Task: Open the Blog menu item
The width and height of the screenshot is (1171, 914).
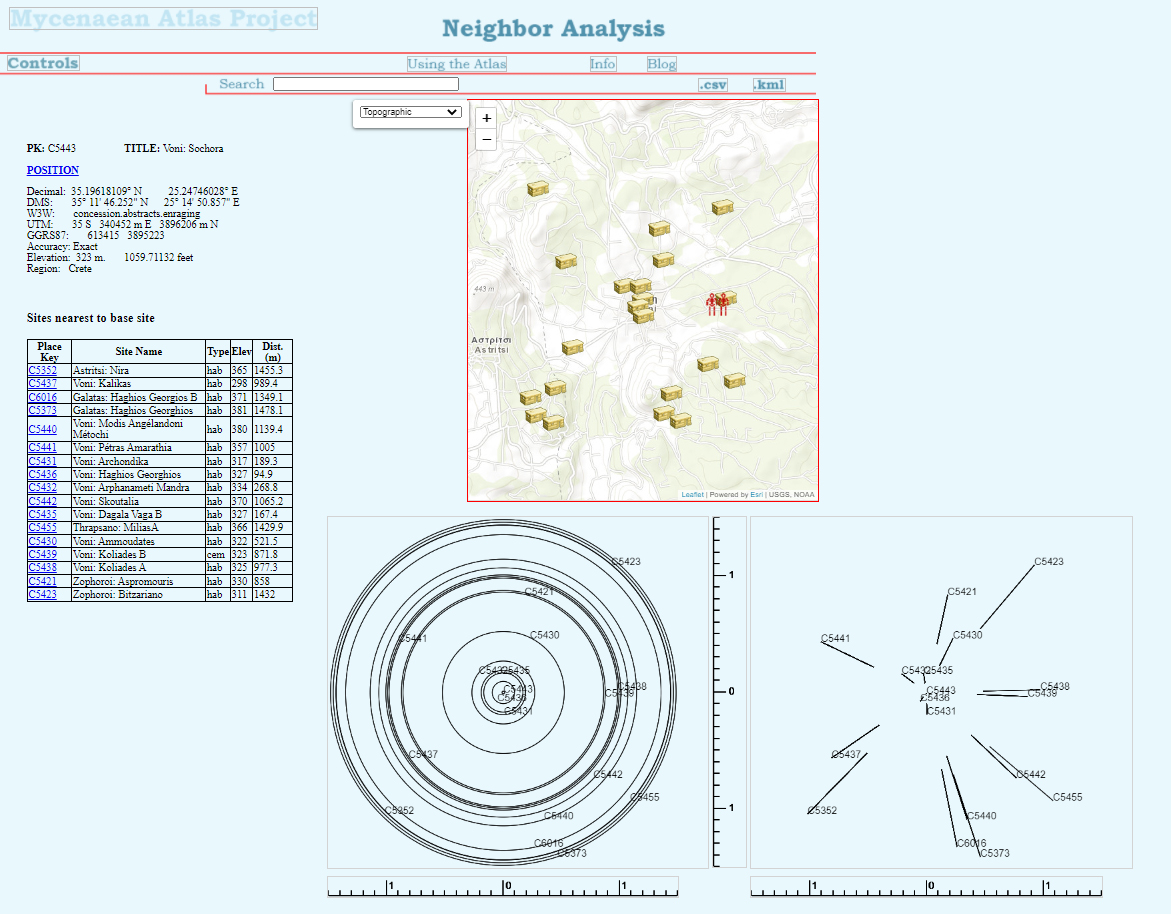Action: pyautogui.click(x=661, y=64)
